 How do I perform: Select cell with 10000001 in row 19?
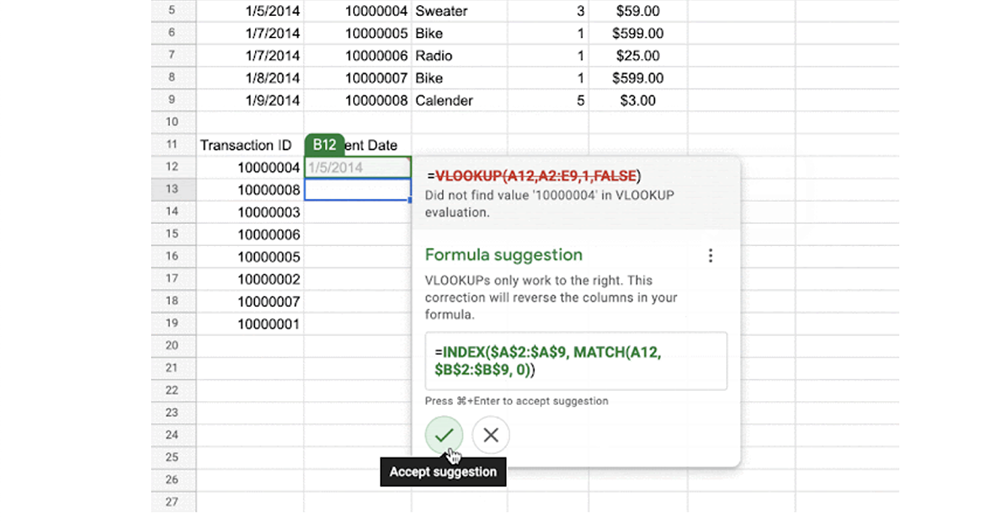click(250, 323)
